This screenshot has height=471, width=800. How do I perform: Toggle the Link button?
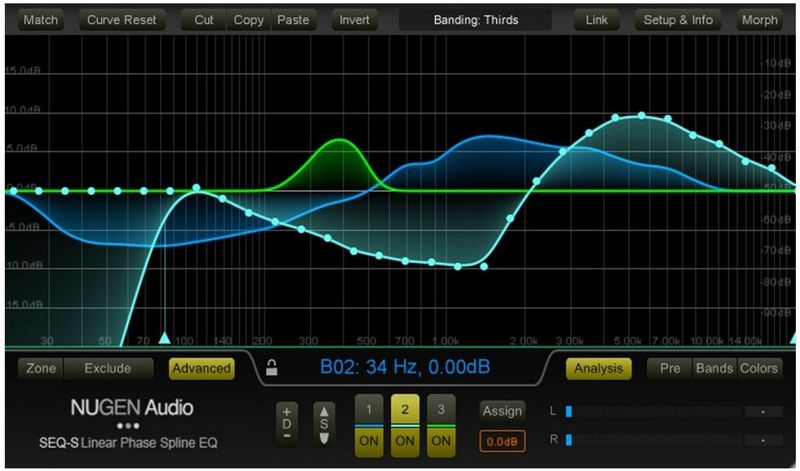(596, 20)
